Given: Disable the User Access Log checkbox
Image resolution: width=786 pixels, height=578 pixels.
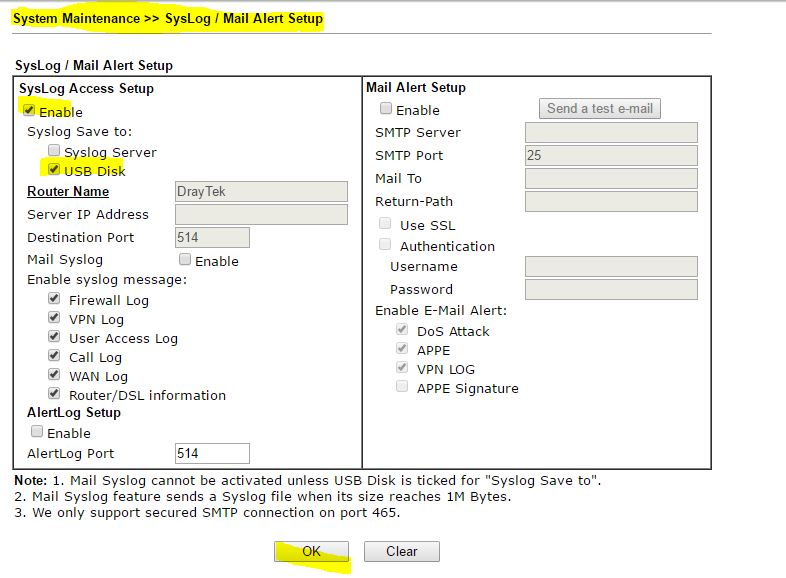Looking at the screenshot, I should [54, 337].
